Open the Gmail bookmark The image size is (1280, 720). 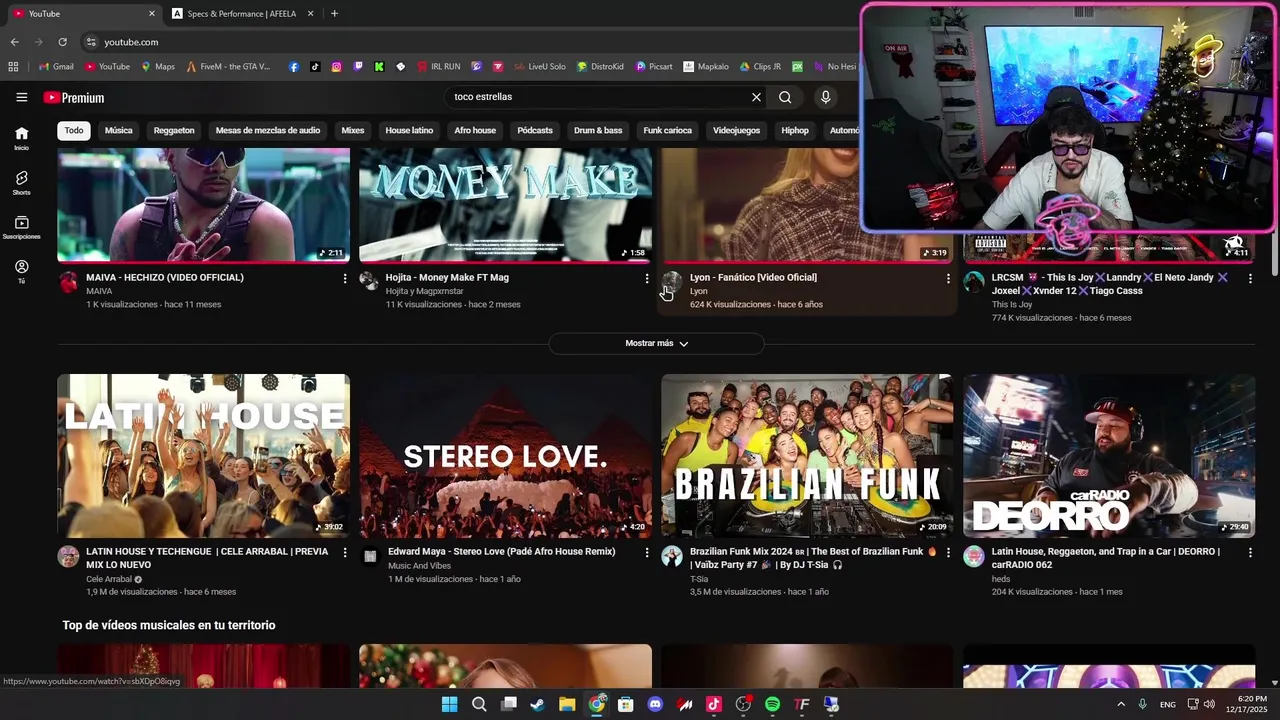click(56, 67)
